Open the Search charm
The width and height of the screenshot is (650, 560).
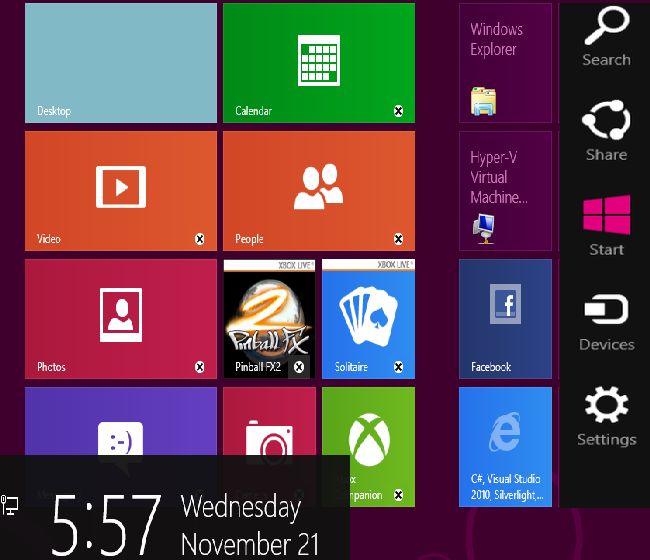pyautogui.click(x=606, y=36)
